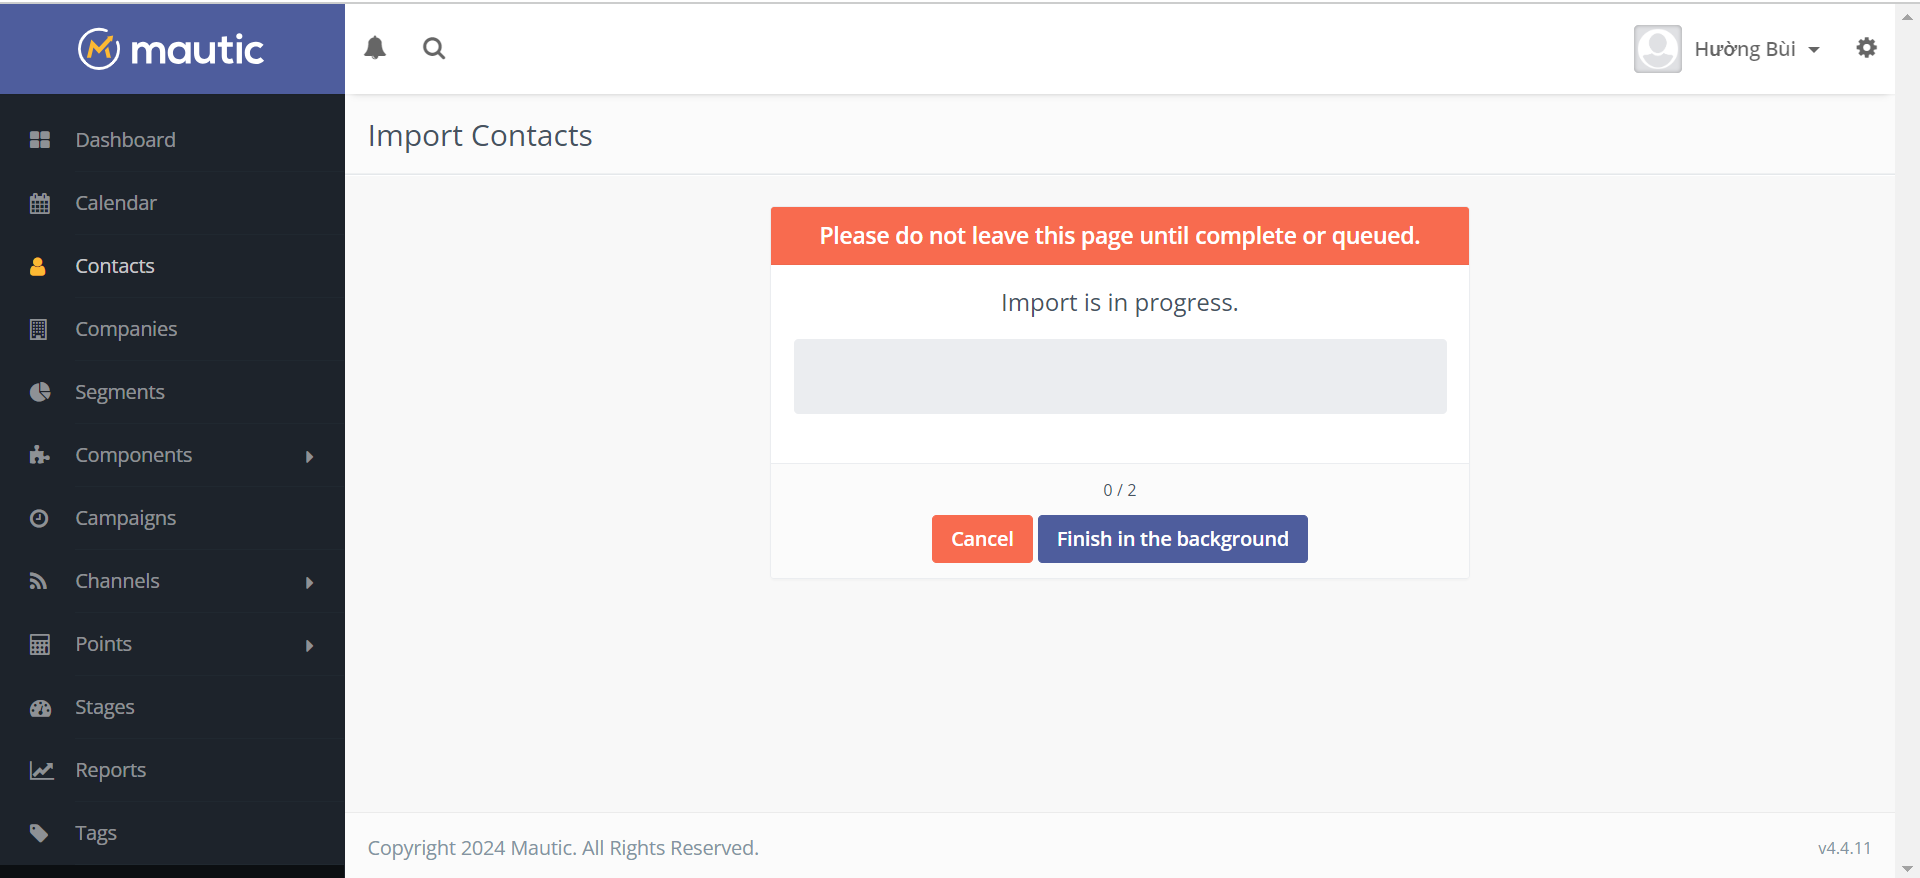The width and height of the screenshot is (1920, 878).
Task: Click the Calendar sidebar icon
Action: (40, 203)
